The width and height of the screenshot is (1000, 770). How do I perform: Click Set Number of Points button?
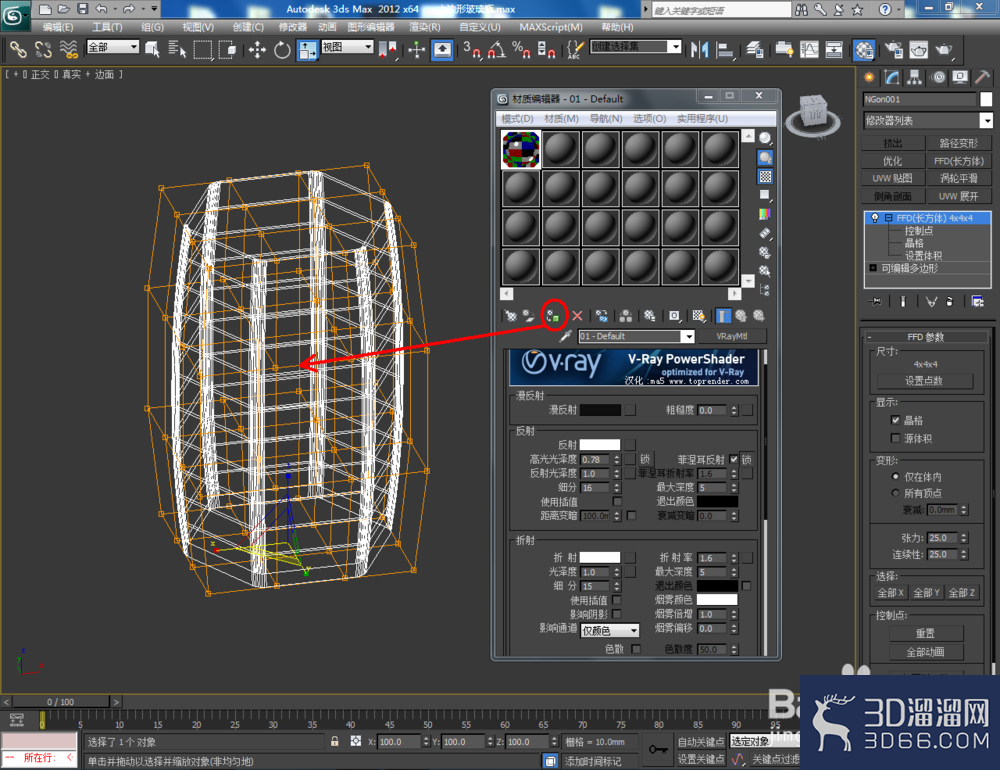coord(925,380)
